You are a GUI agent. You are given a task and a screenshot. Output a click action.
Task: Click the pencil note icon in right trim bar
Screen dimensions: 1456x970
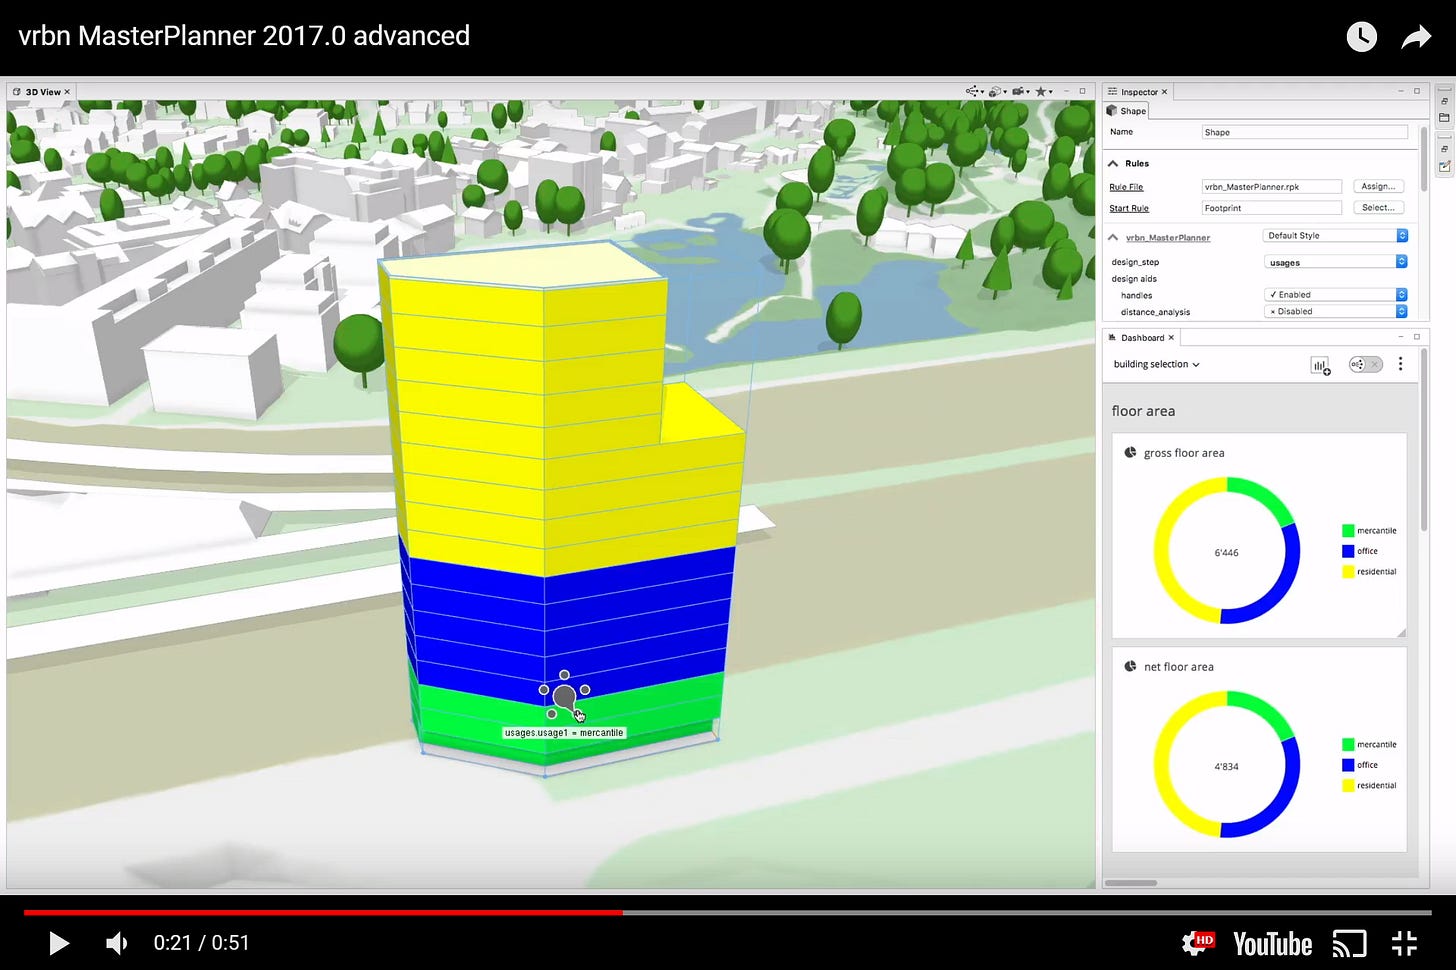coord(1444,166)
